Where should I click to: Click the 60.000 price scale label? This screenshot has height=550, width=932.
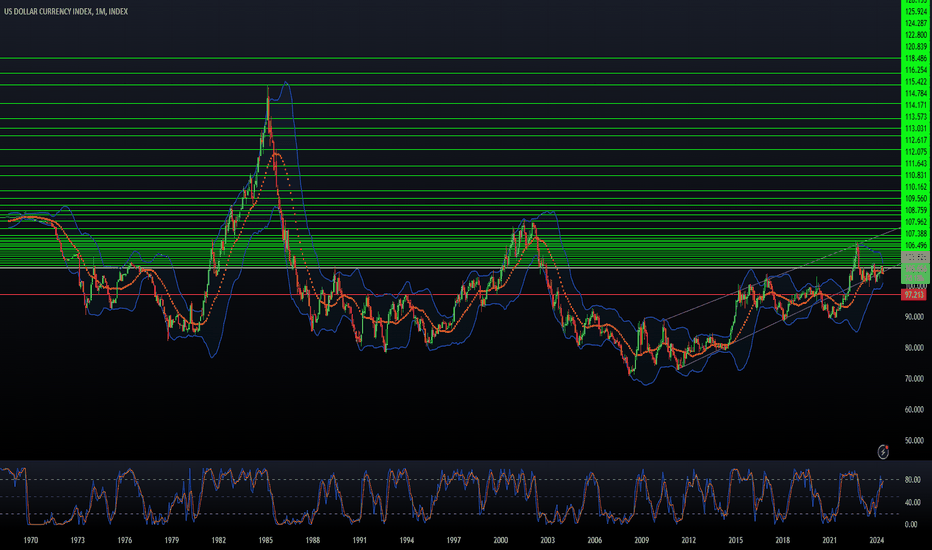point(914,410)
